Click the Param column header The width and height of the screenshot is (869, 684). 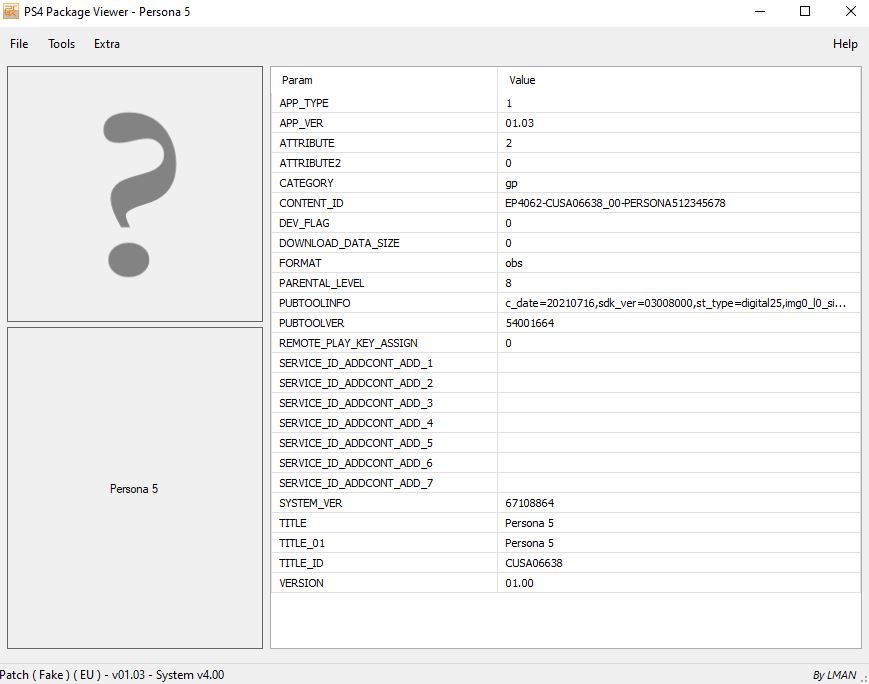click(x=297, y=80)
